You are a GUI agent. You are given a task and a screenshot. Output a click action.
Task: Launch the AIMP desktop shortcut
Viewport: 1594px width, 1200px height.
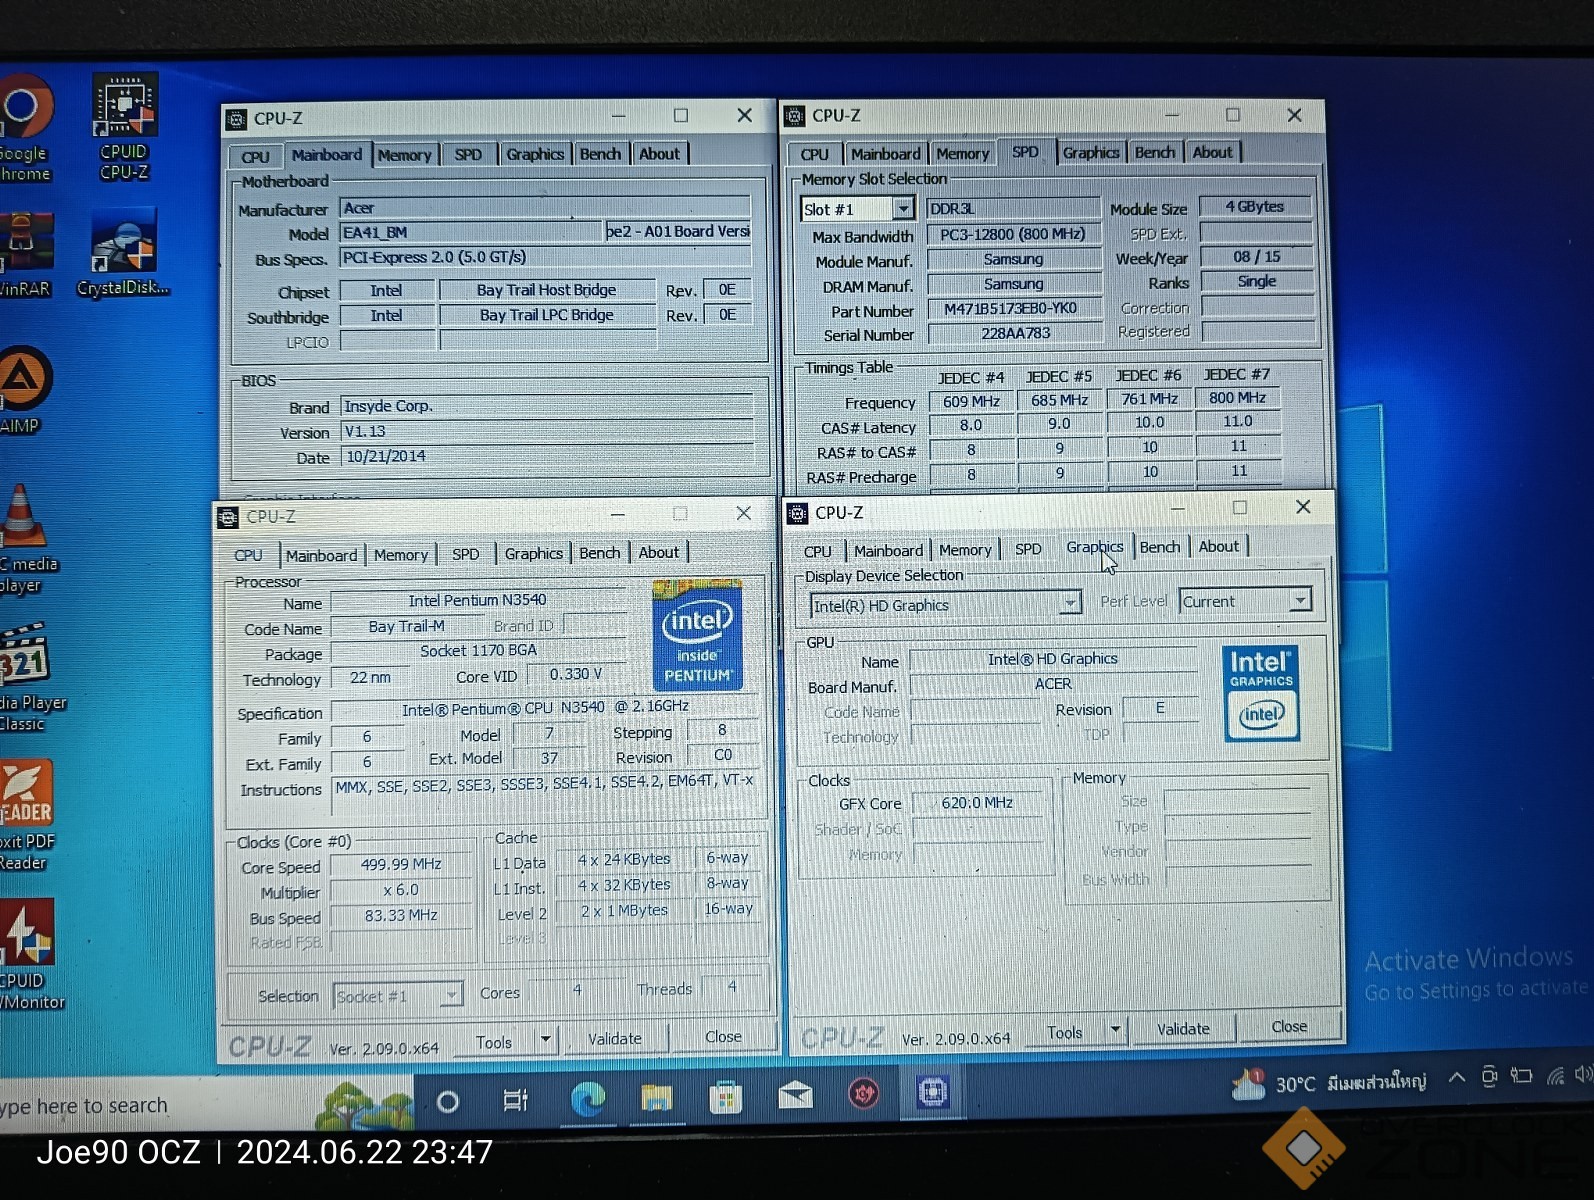pos(22,390)
